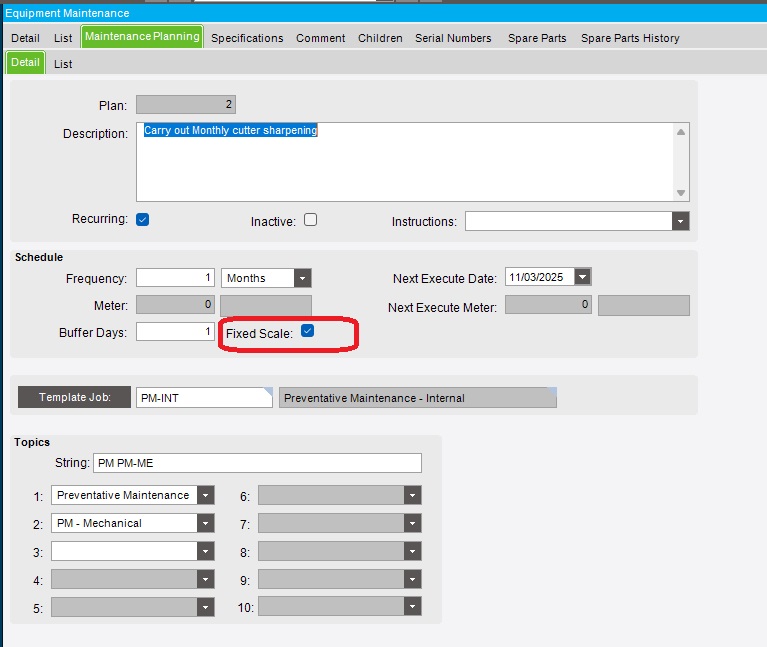This screenshot has height=647, width=767.
Task: Click the Plan number field
Action: [186, 104]
